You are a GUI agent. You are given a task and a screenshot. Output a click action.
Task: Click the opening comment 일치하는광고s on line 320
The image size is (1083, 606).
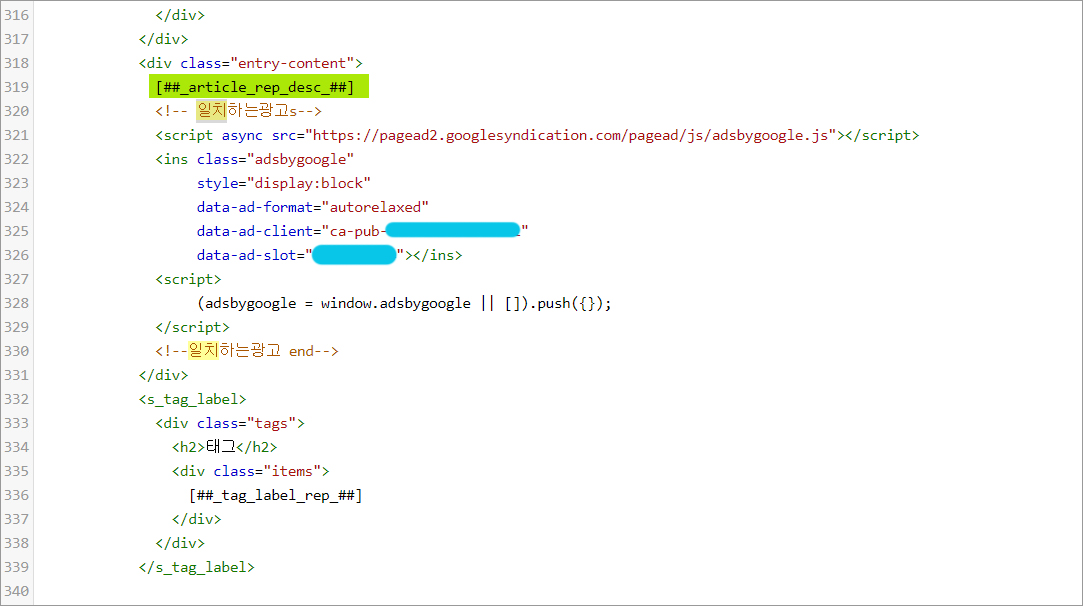coord(238,111)
